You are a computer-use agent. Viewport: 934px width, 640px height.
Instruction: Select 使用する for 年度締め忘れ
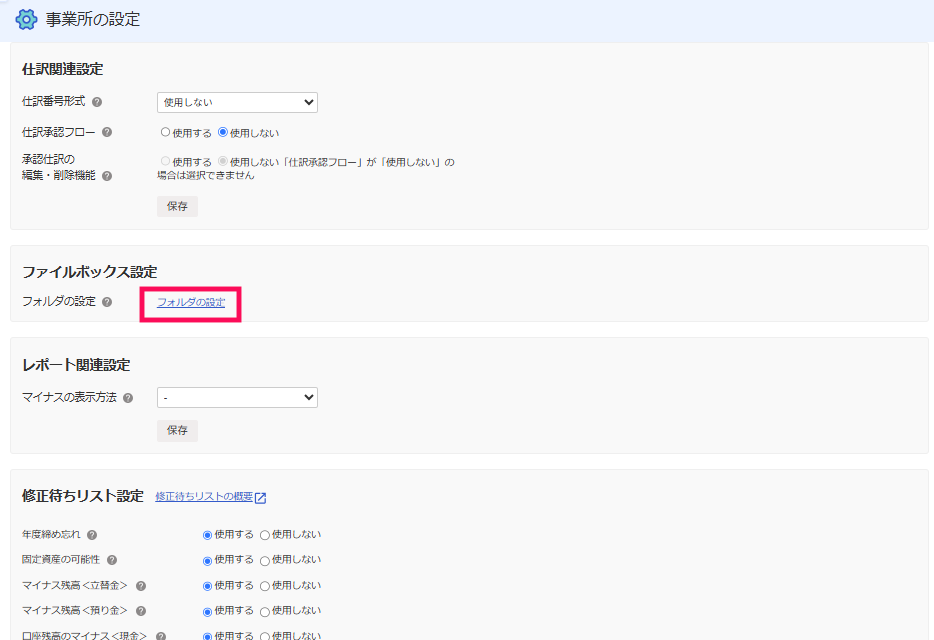coord(207,535)
